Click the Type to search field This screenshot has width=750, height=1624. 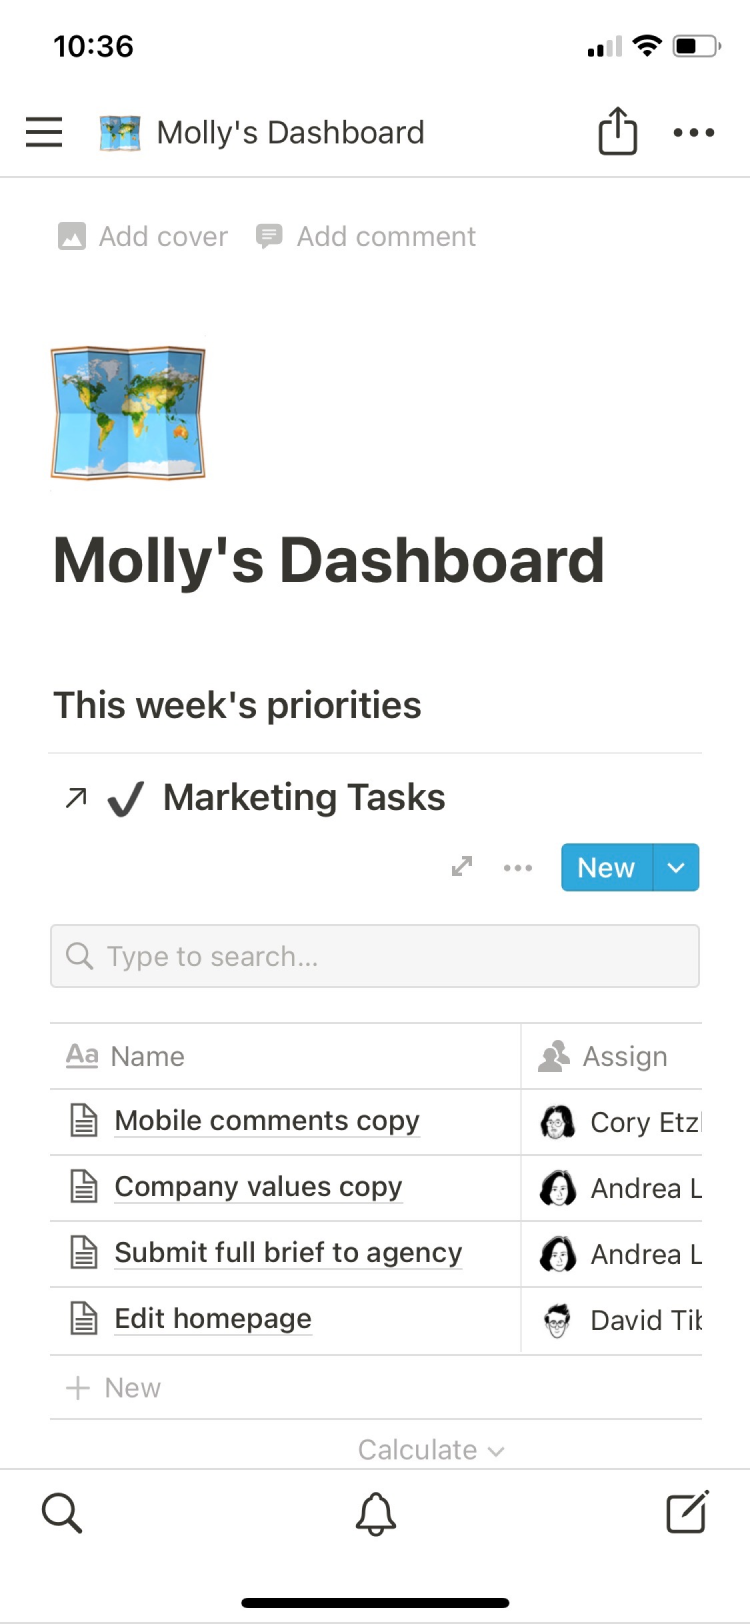pos(375,956)
